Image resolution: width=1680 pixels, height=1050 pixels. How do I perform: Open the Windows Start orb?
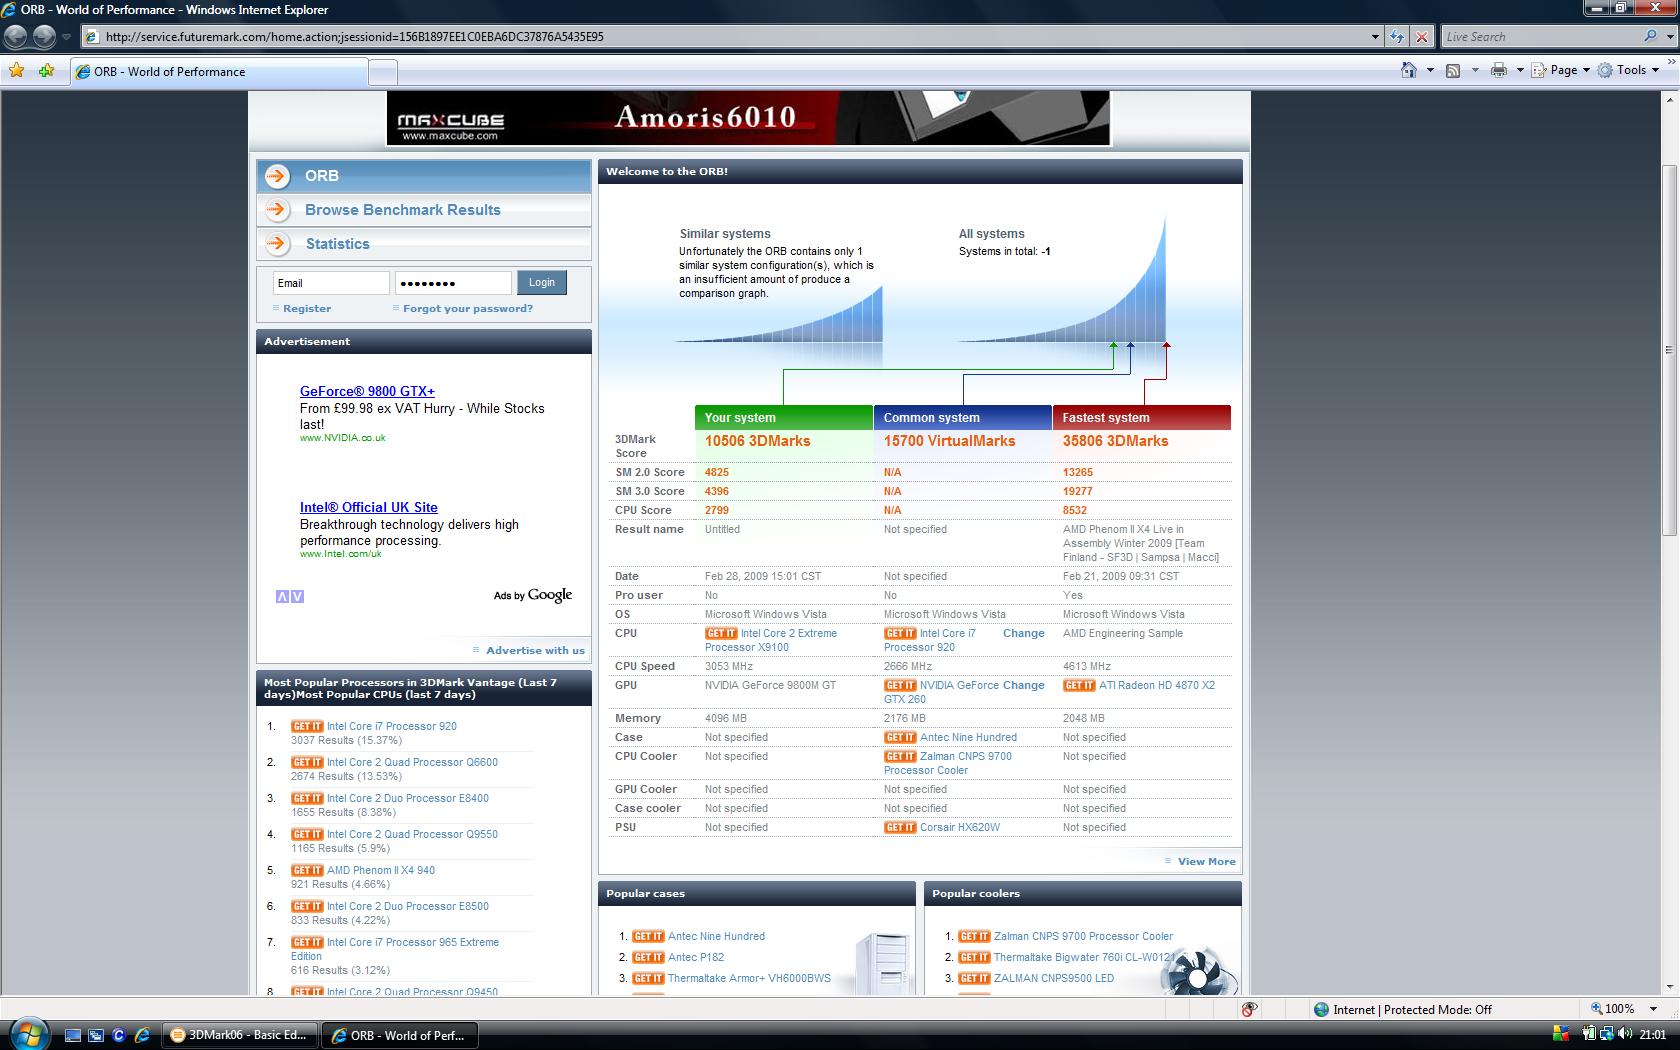click(28, 1034)
